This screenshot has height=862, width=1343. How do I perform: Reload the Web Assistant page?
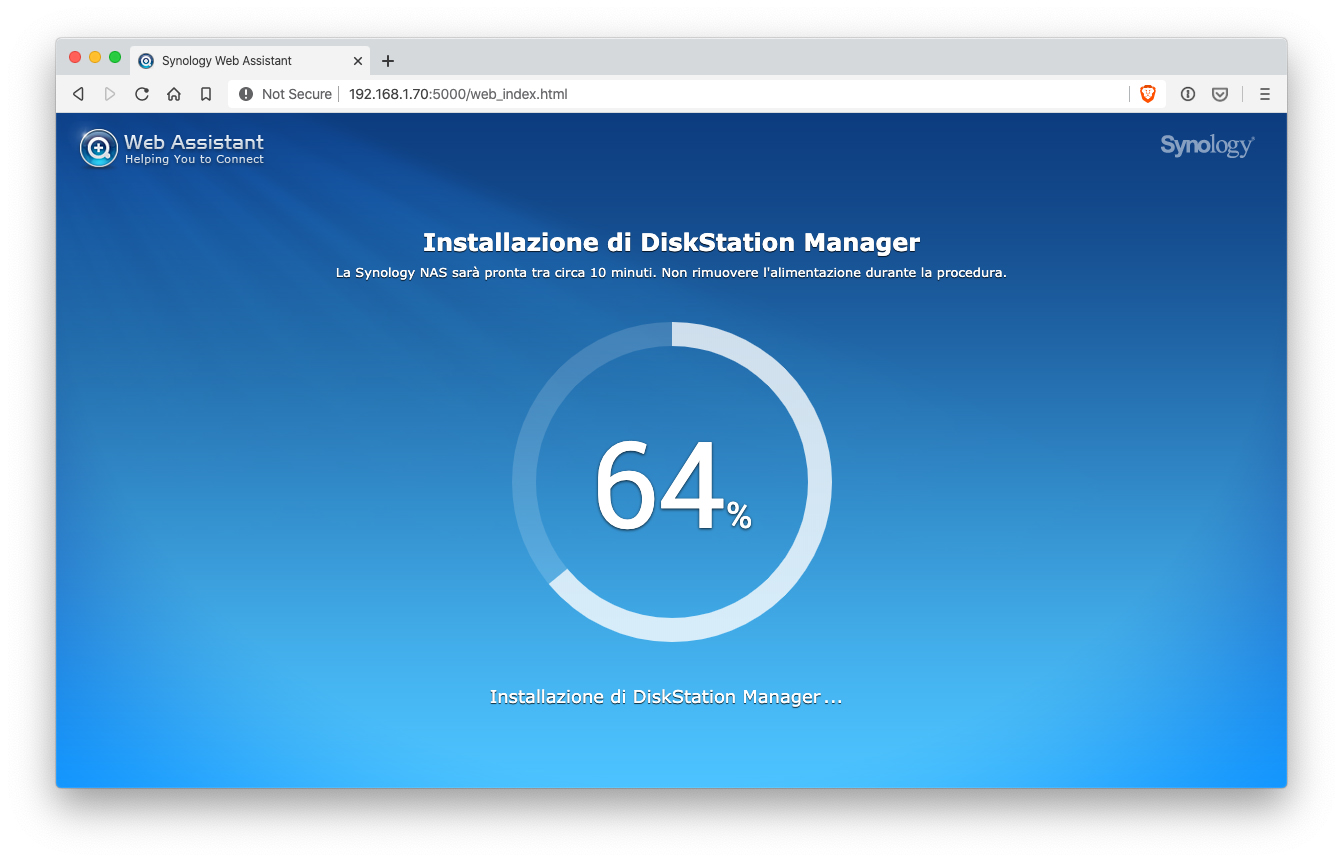click(142, 94)
